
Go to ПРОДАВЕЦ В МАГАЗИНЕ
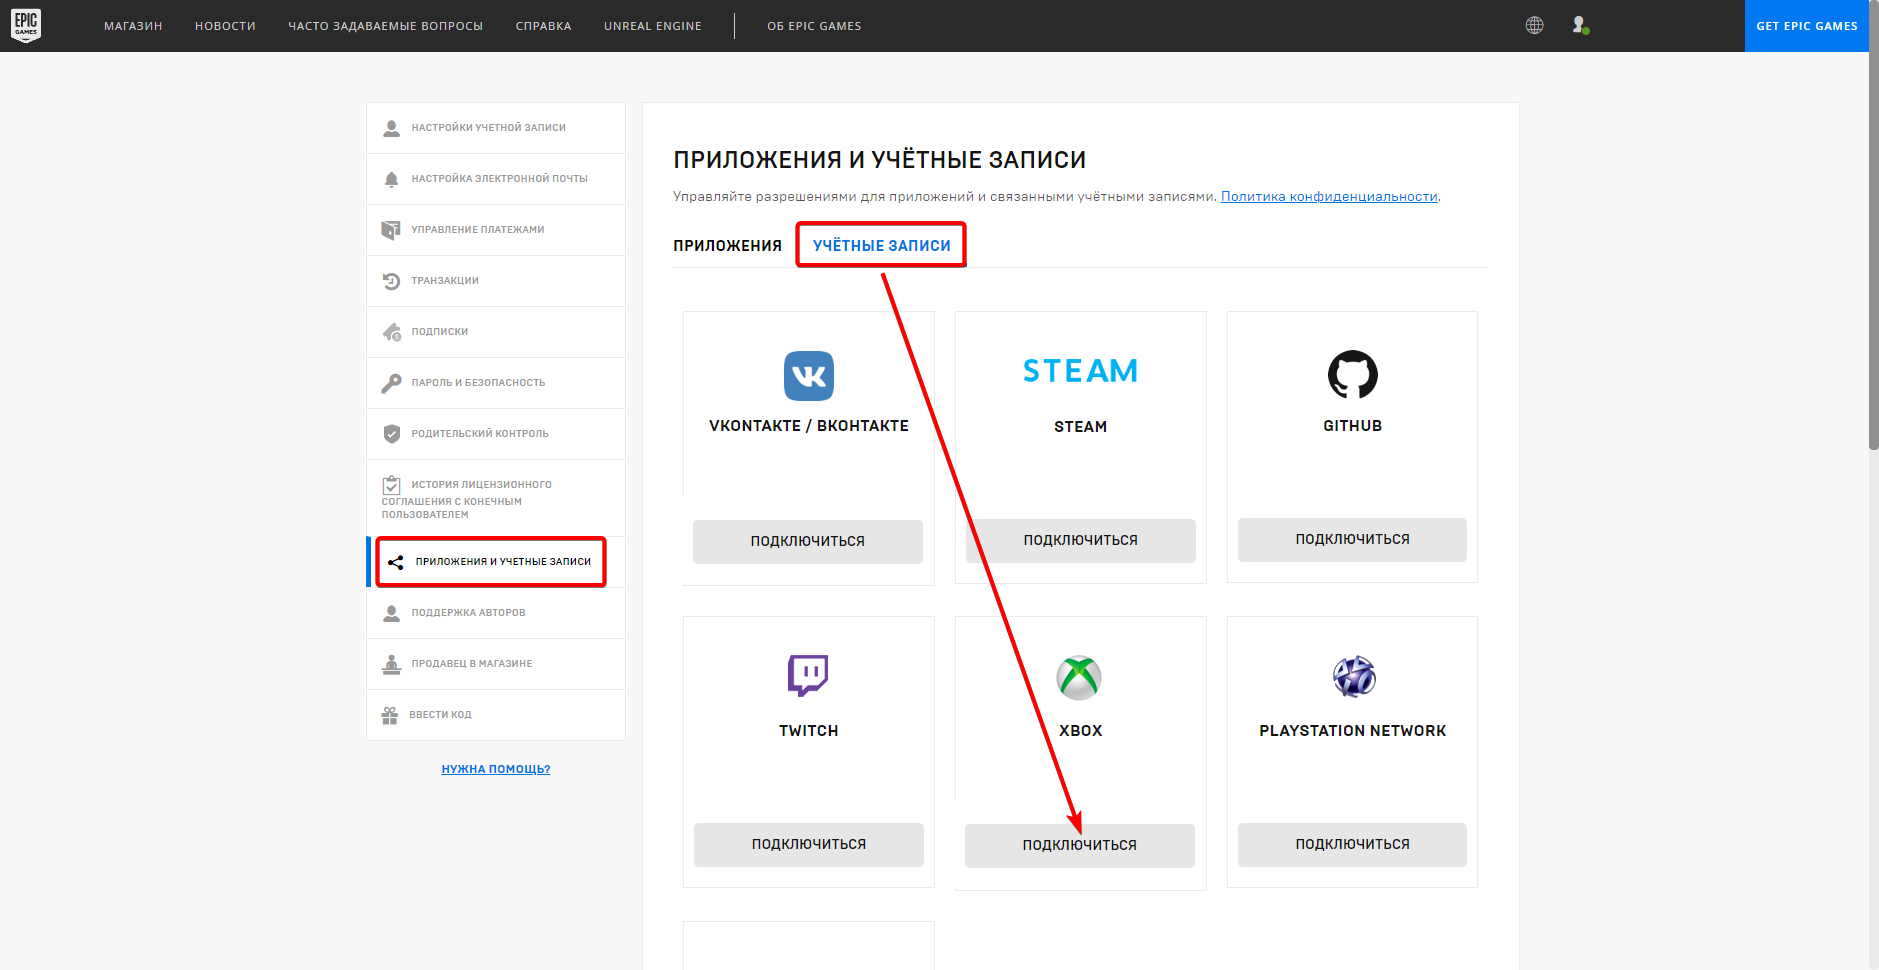pos(496,664)
